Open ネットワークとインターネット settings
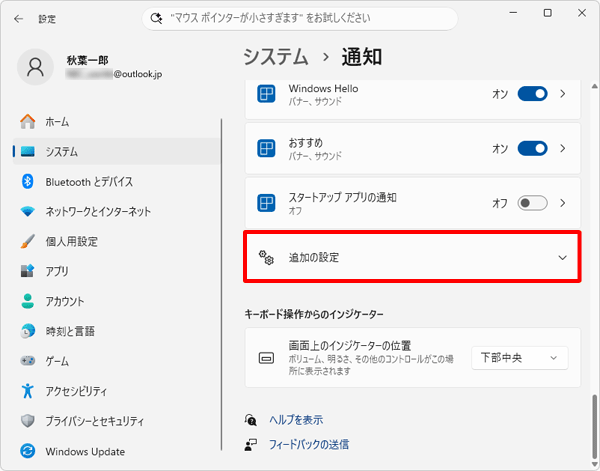This screenshot has height=471, width=600. tap(116, 211)
